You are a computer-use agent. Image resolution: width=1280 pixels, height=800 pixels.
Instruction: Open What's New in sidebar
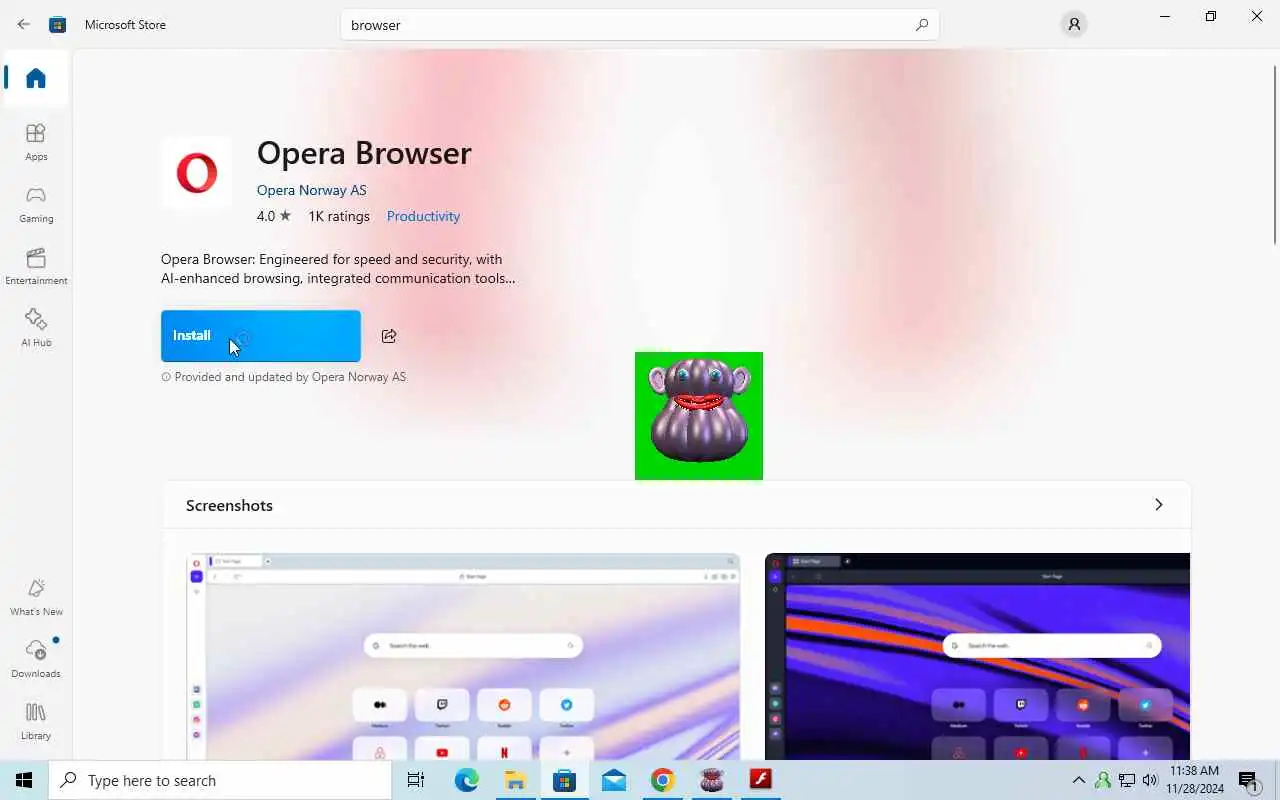36,597
